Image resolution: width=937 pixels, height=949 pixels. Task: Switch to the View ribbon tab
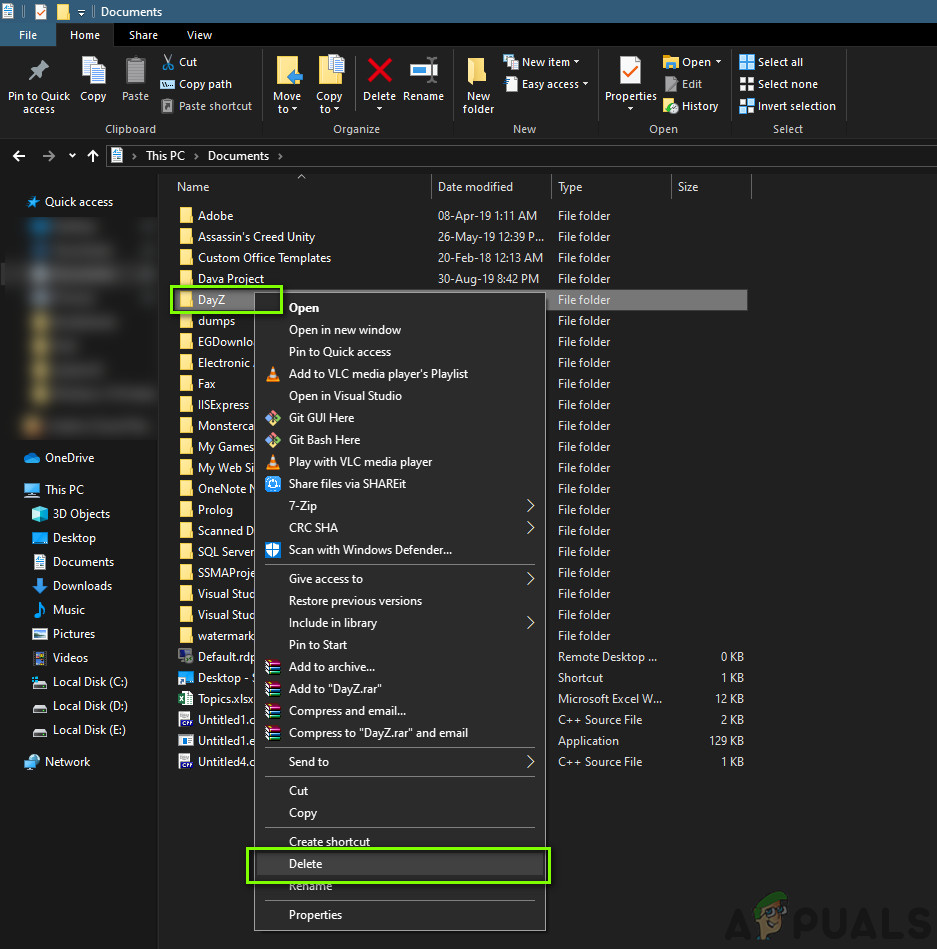(x=199, y=35)
